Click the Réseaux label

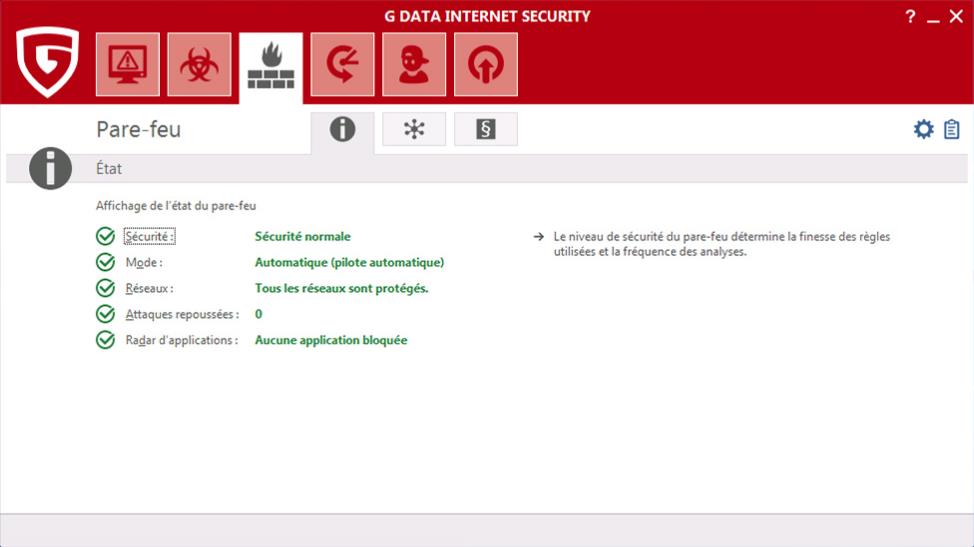click(x=149, y=289)
